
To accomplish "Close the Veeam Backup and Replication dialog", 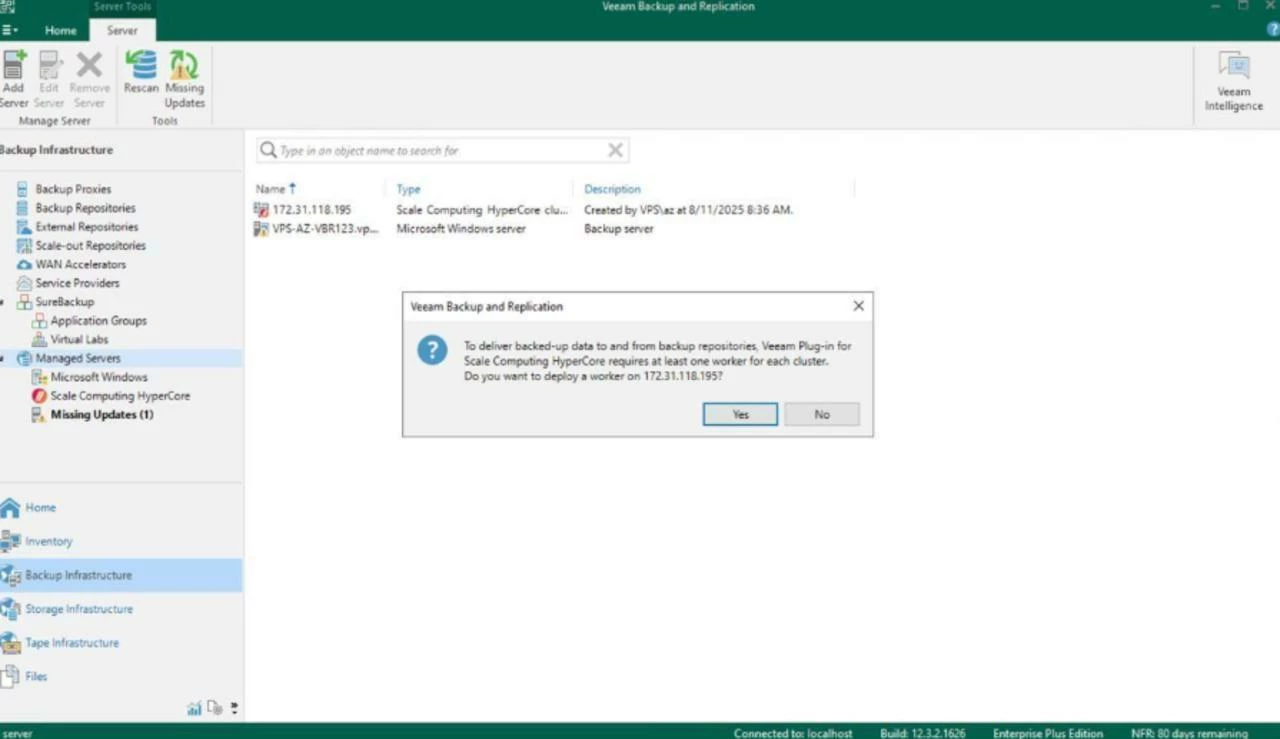I will coord(858,306).
